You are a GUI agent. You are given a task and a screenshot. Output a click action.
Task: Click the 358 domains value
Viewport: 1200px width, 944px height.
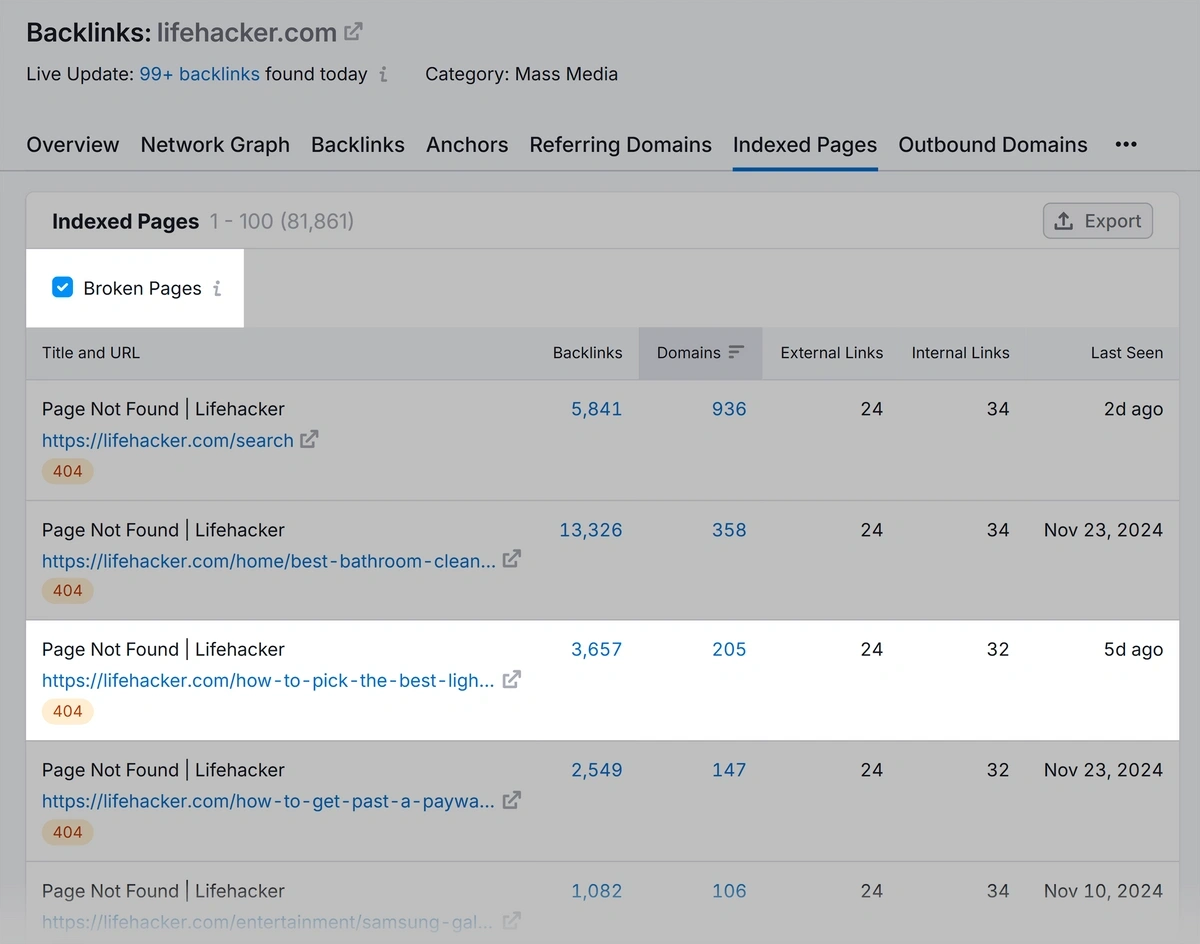tap(729, 530)
